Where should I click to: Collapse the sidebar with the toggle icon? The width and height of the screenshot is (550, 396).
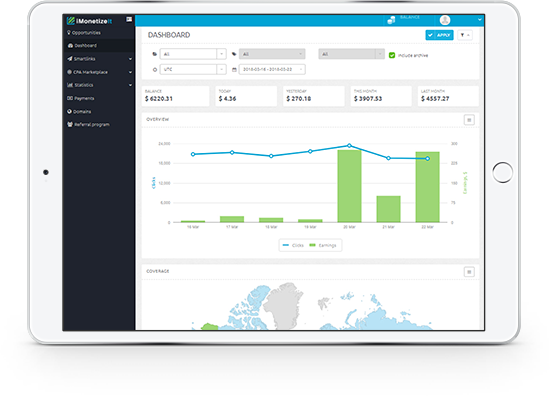pyautogui.click(x=129, y=19)
